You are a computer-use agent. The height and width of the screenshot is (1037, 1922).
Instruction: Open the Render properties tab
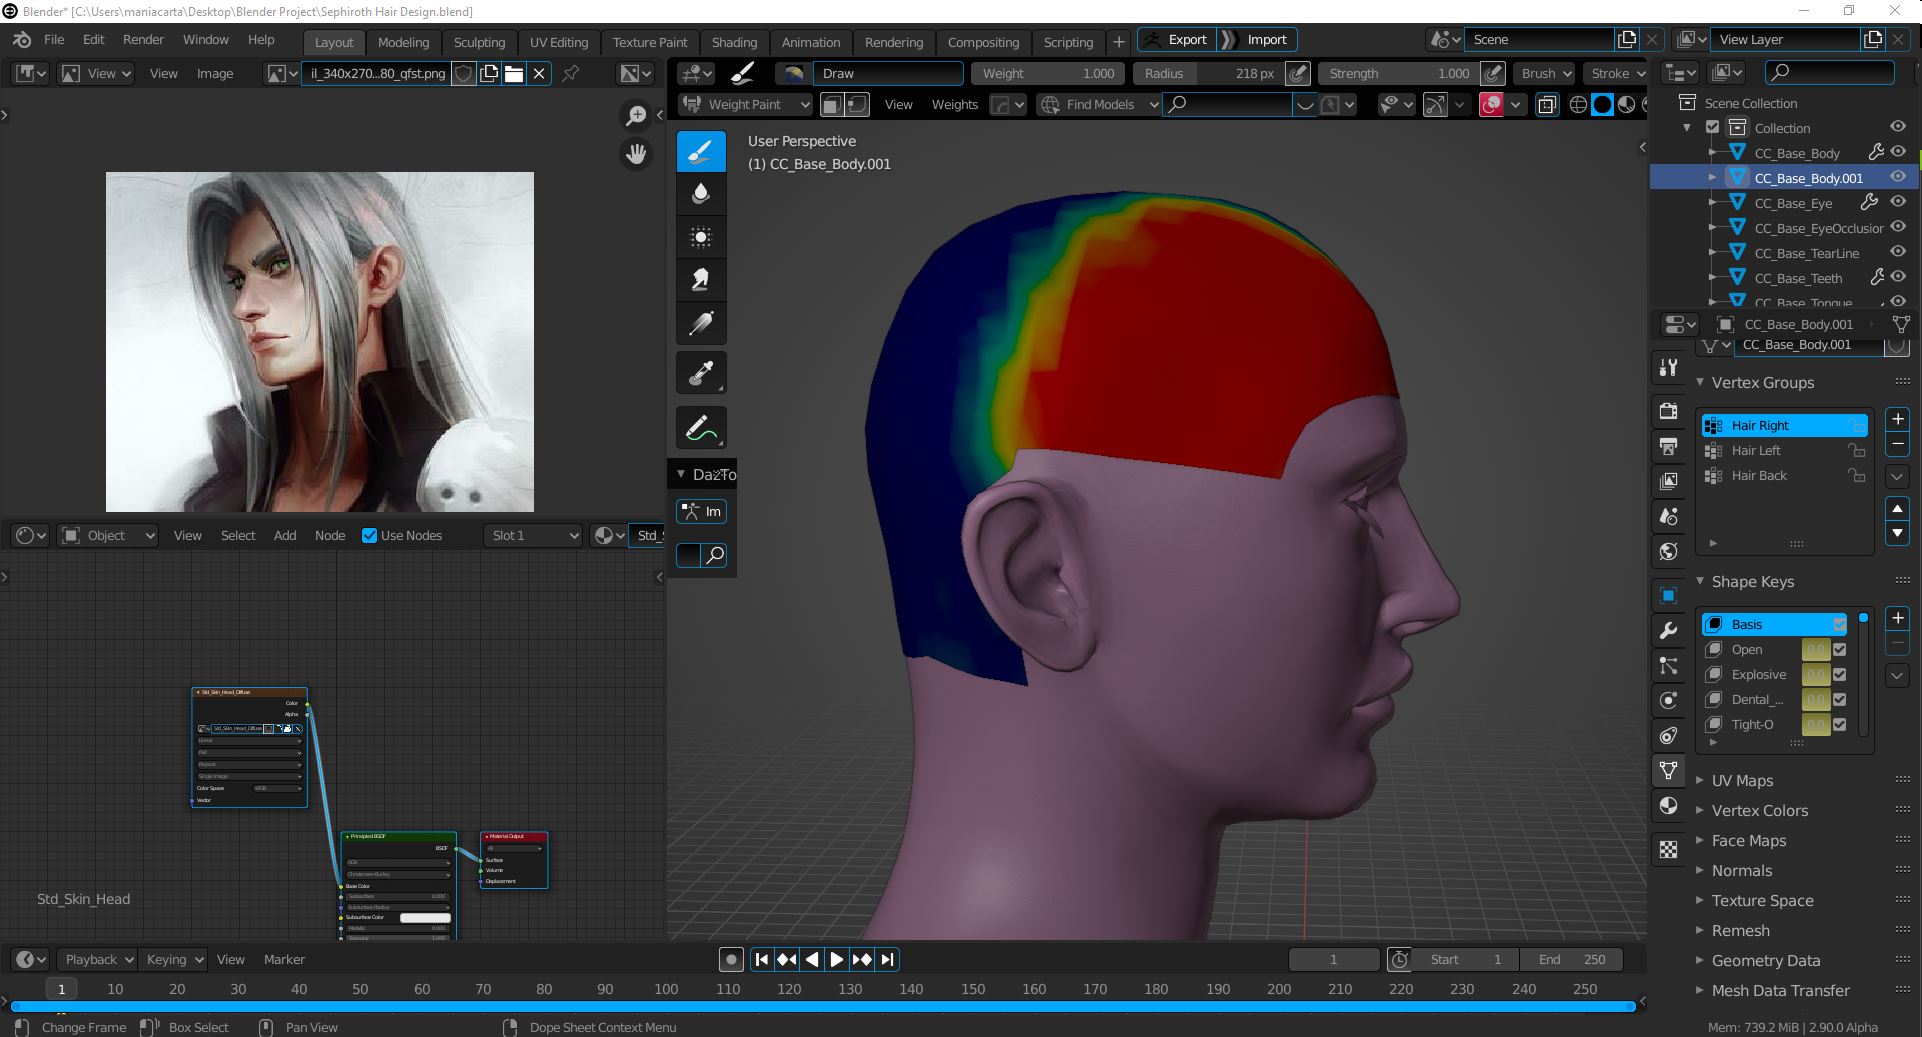1668,411
